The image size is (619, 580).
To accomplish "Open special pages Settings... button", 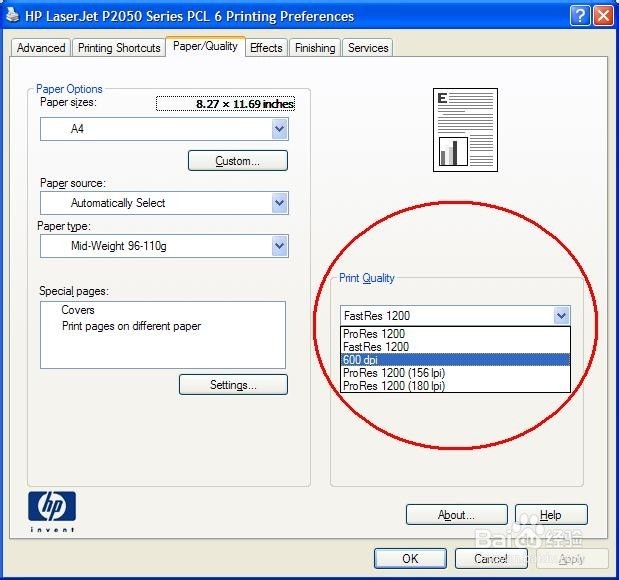I will (233, 385).
